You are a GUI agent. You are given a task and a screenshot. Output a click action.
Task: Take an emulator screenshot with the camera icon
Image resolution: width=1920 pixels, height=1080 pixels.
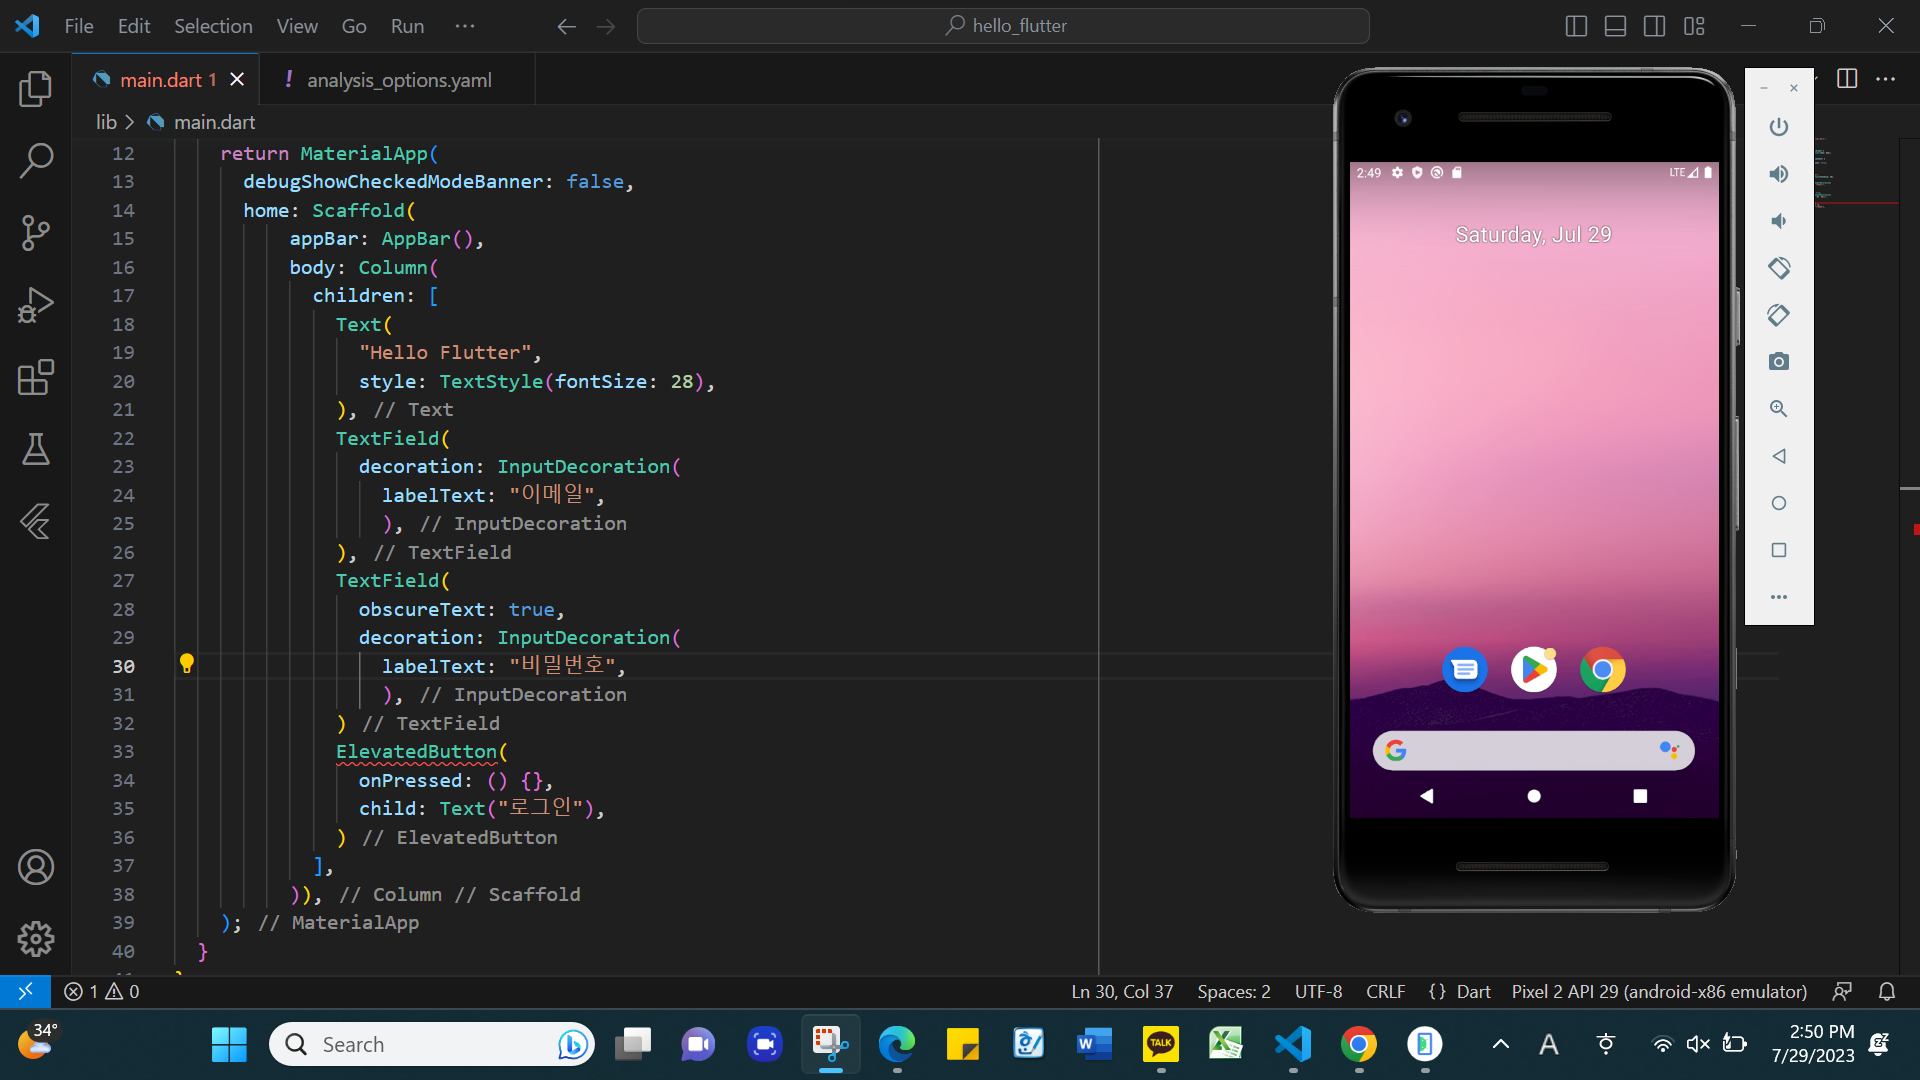coord(1779,362)
